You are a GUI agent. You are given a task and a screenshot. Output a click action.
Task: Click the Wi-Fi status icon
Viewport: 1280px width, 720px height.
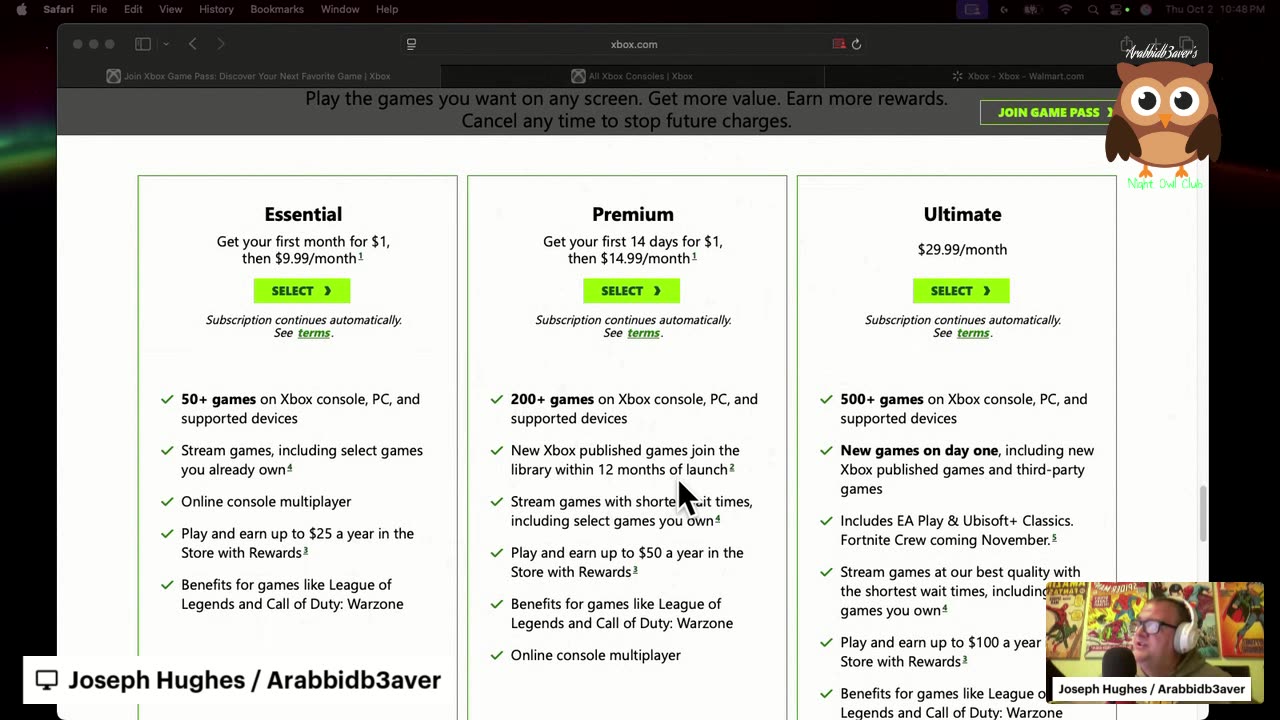coord(1065,9)
